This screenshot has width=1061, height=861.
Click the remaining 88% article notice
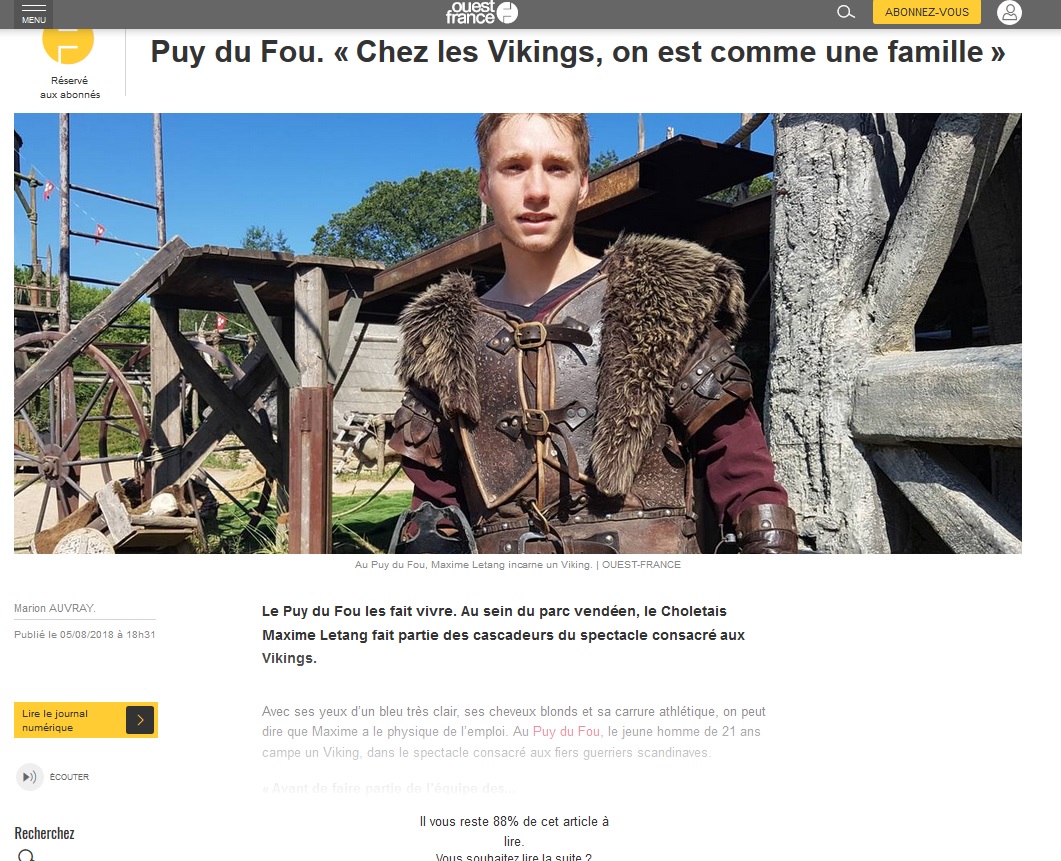pyautogui.click(x=514, y=831)
